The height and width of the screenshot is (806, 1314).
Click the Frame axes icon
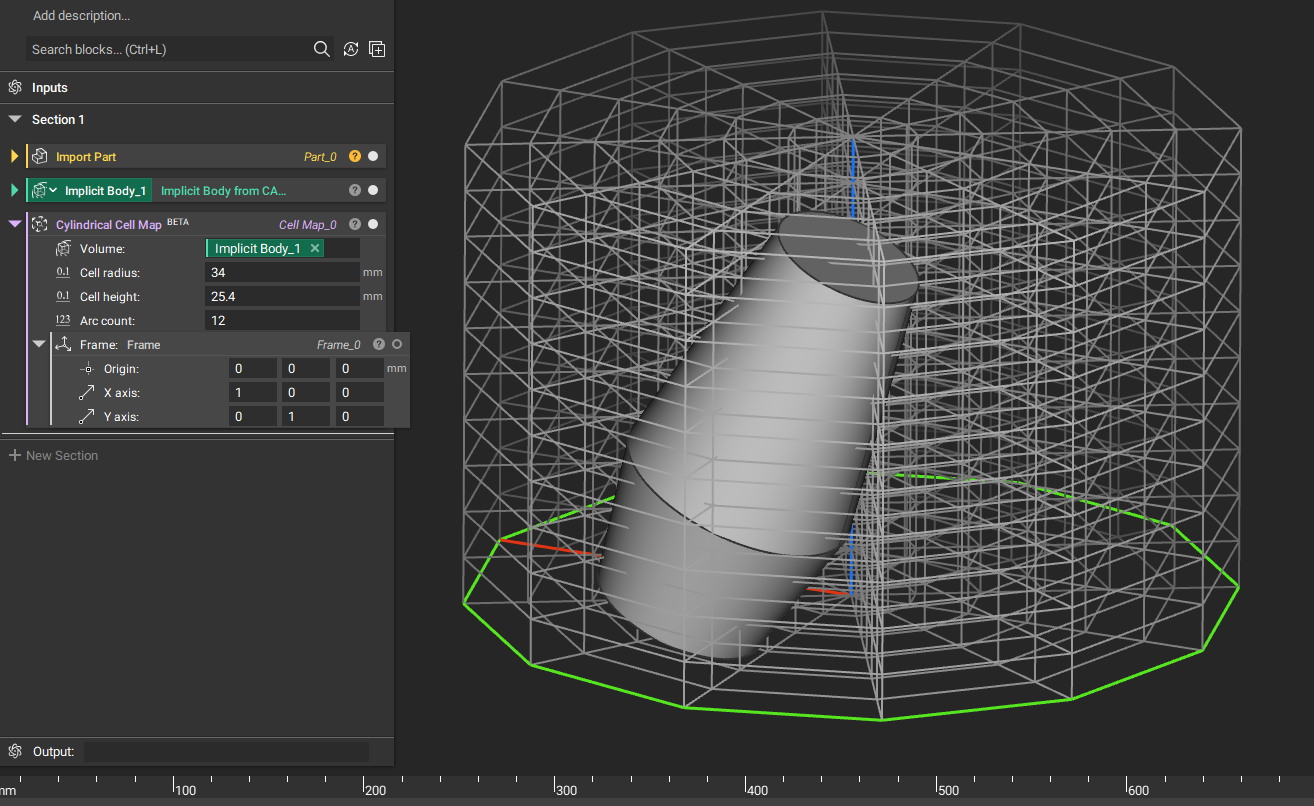click(63, 344)
